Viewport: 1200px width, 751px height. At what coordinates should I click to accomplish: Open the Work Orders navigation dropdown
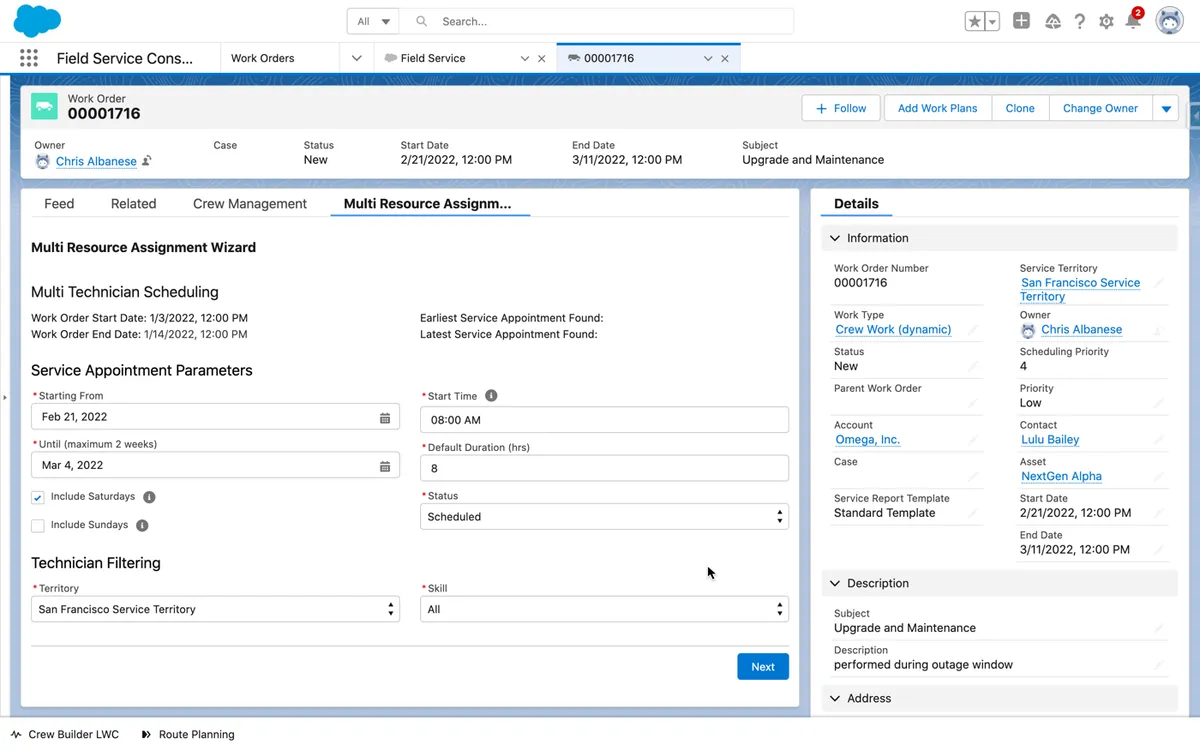(x=356, y=58)
